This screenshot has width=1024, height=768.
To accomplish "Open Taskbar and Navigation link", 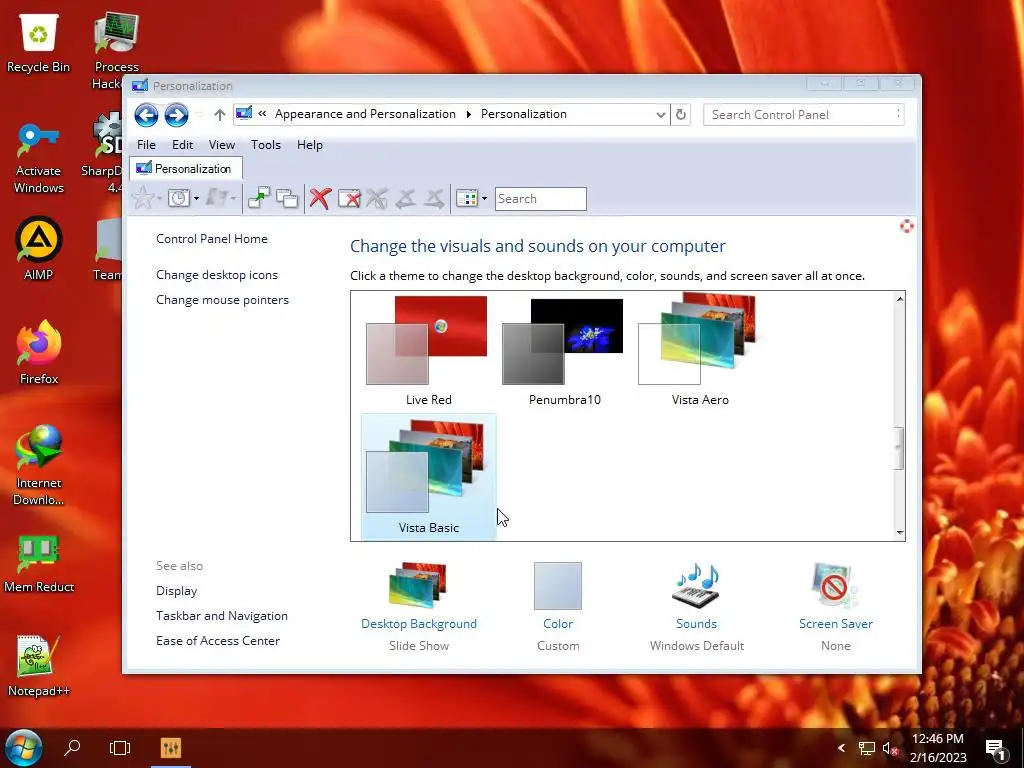I will (x=221, y=616).
